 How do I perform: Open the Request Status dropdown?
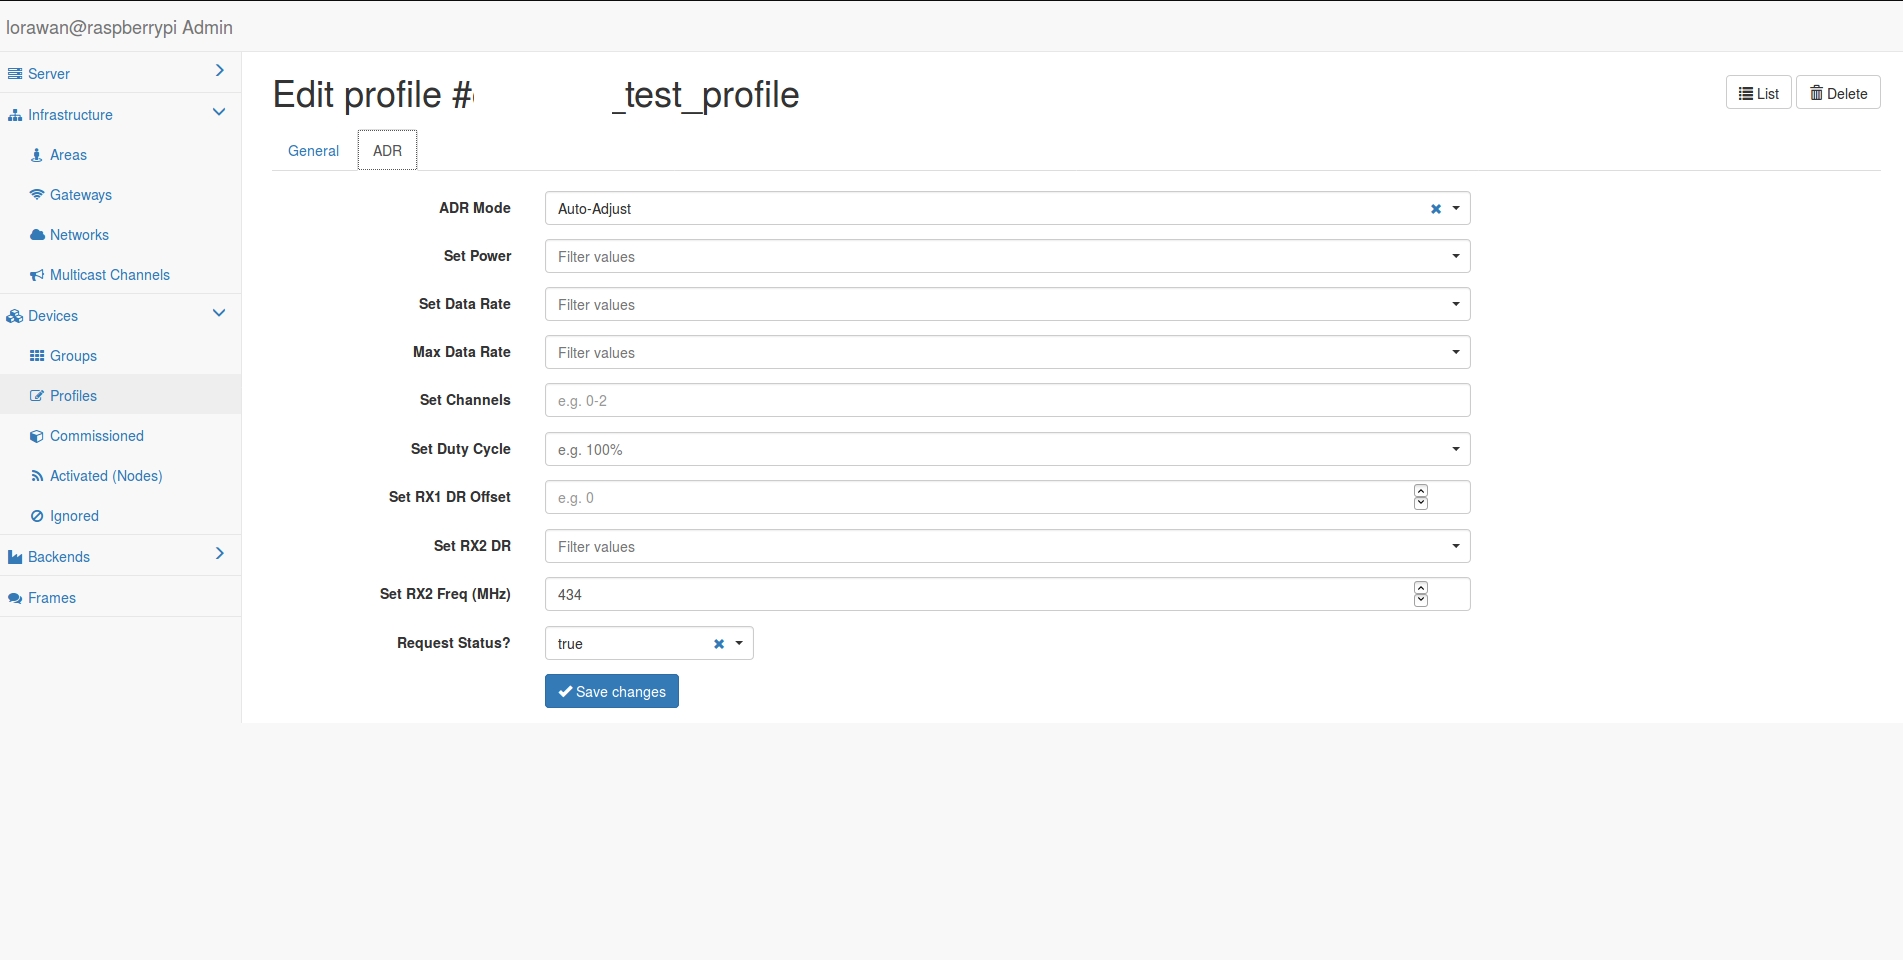pyautogui.click(x=739, y=644)
